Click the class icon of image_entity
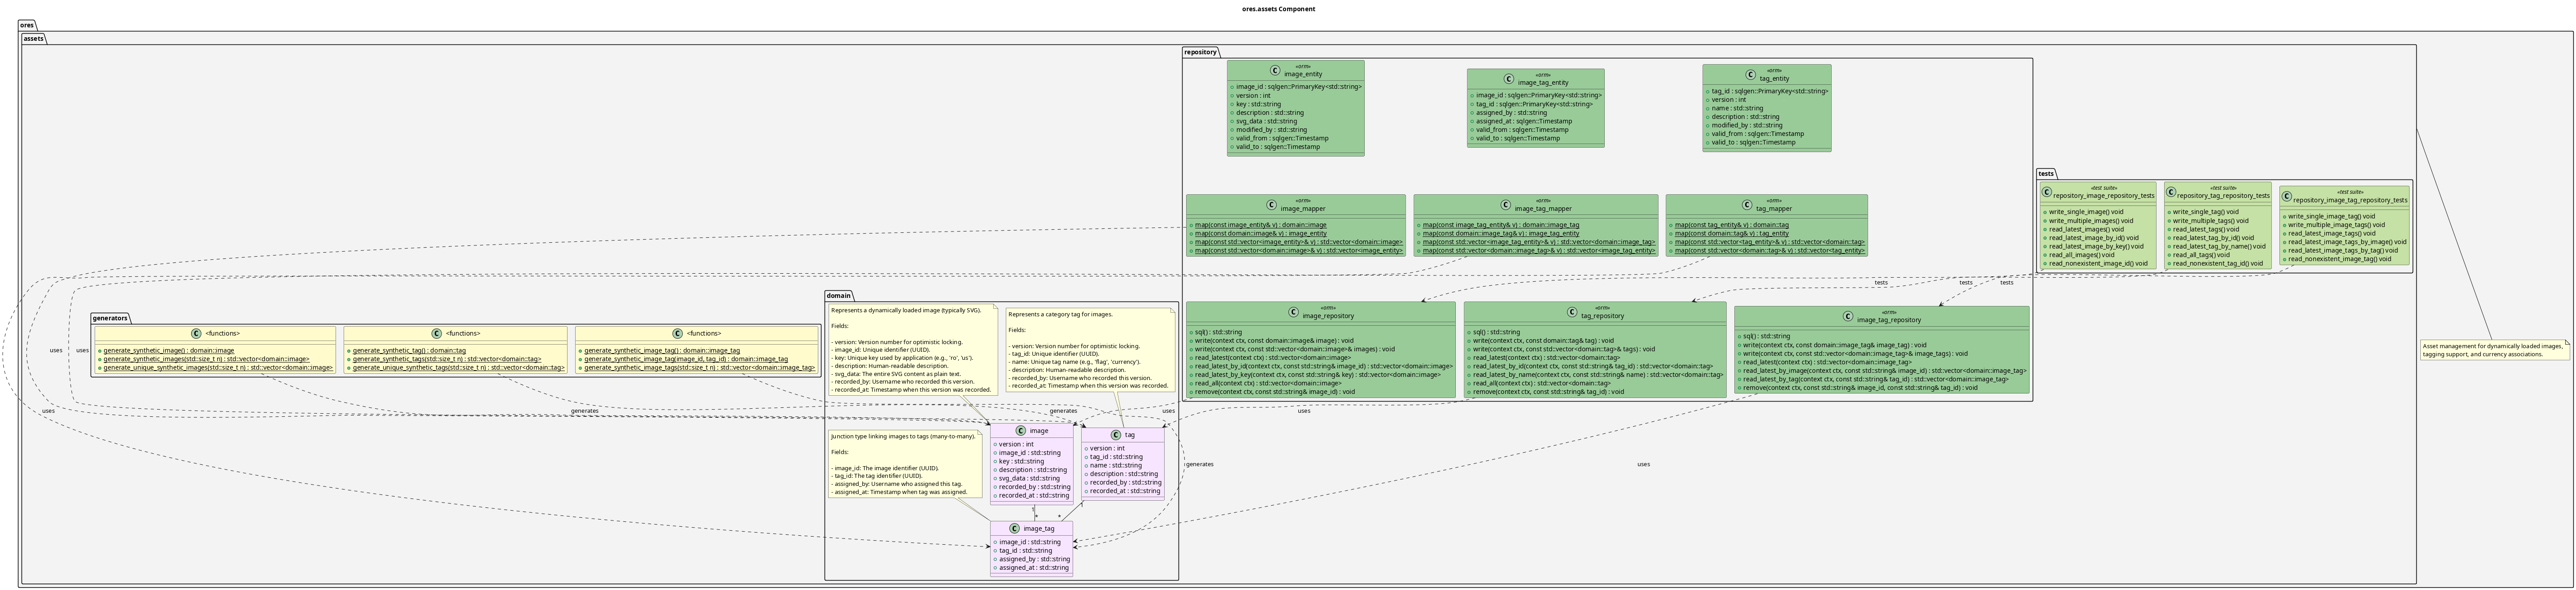This screenshot has width=2576, height=590. (x=1274, y=71)
